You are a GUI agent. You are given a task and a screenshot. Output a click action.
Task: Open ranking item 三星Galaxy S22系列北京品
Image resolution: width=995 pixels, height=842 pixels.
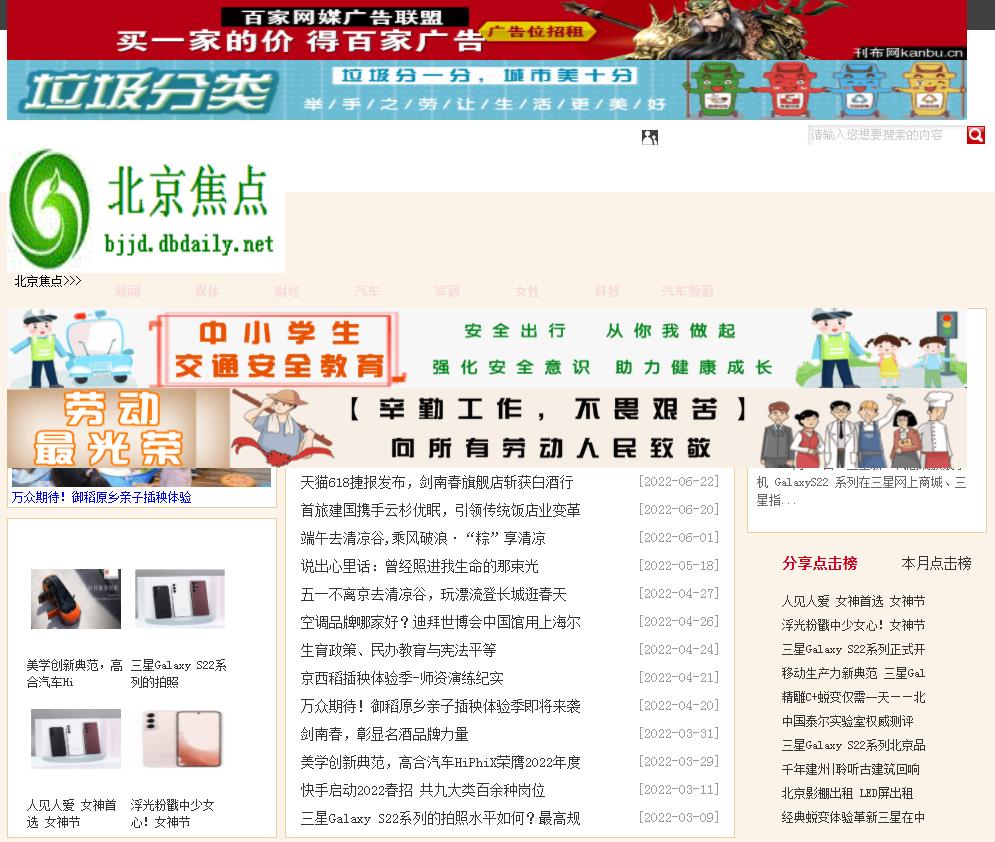point(853,745)
